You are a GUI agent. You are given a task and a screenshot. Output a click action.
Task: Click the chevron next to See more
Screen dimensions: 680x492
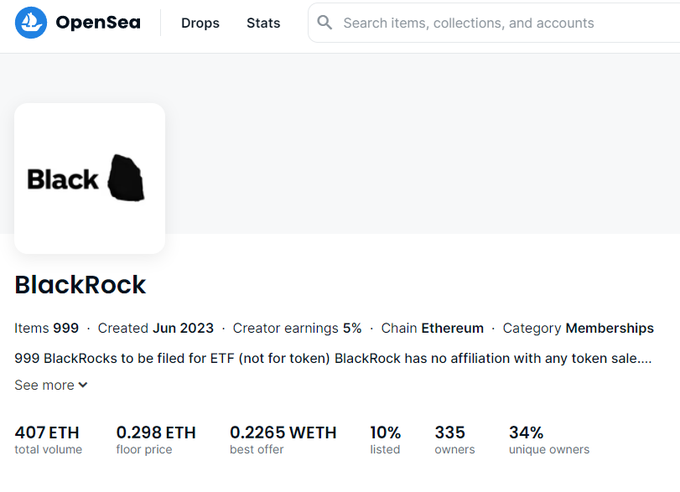point(83,385)
